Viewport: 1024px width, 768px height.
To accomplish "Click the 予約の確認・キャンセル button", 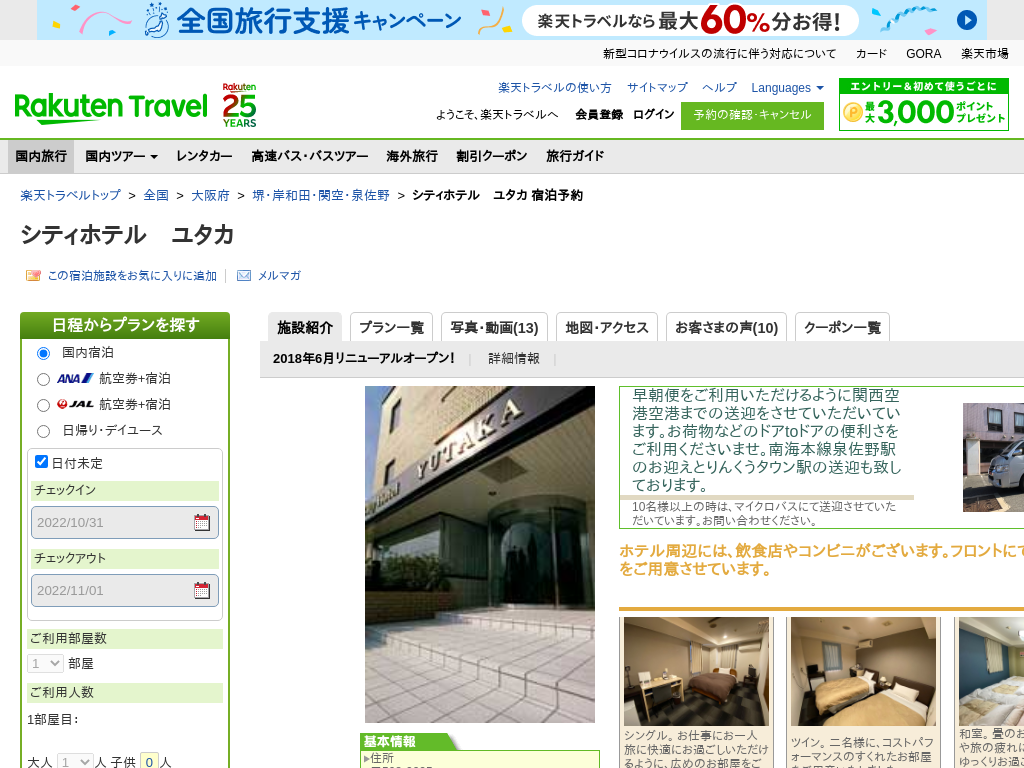I will point(752,116).
